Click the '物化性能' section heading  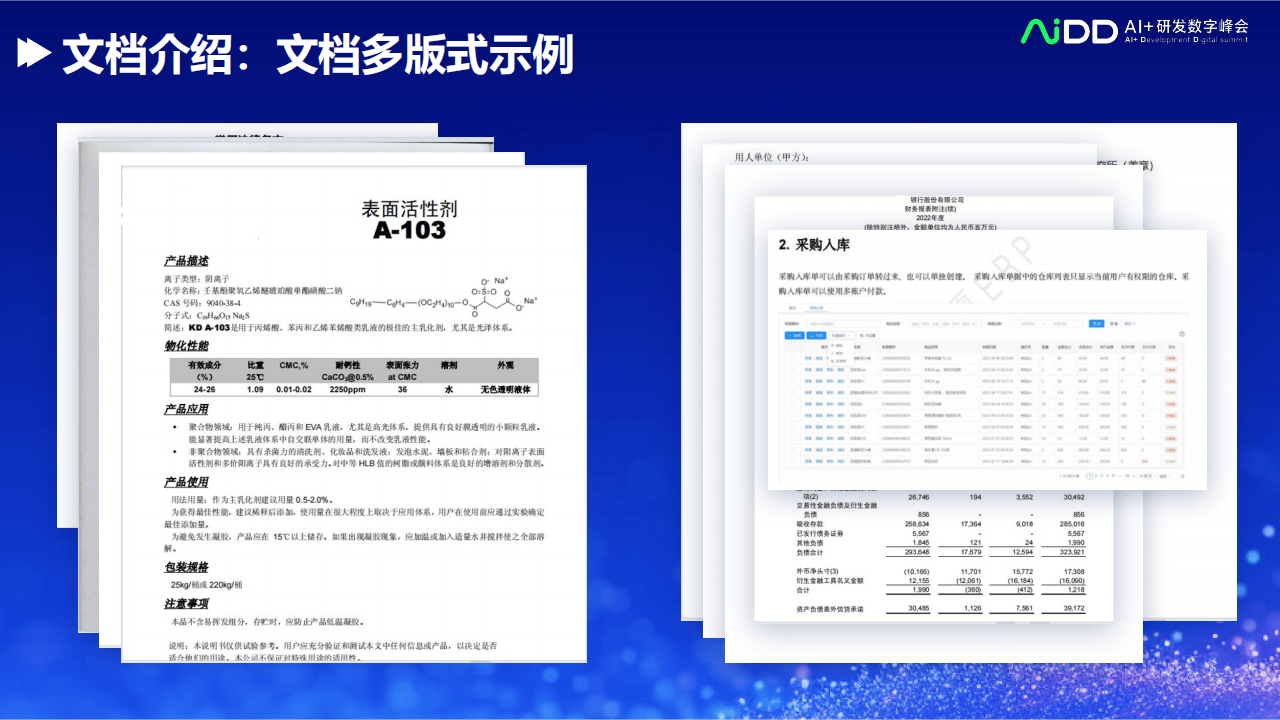[186, 346]
